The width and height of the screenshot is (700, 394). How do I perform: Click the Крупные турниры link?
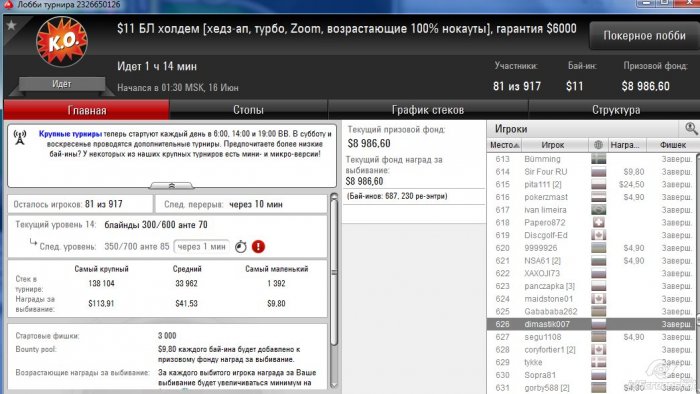point(70,134)
